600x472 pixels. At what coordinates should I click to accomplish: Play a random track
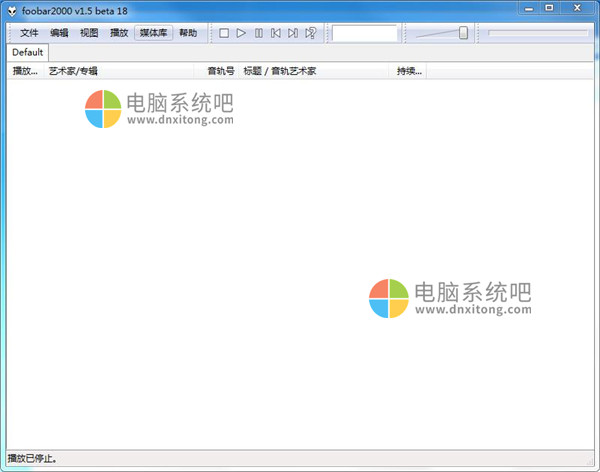coord(310,33)
